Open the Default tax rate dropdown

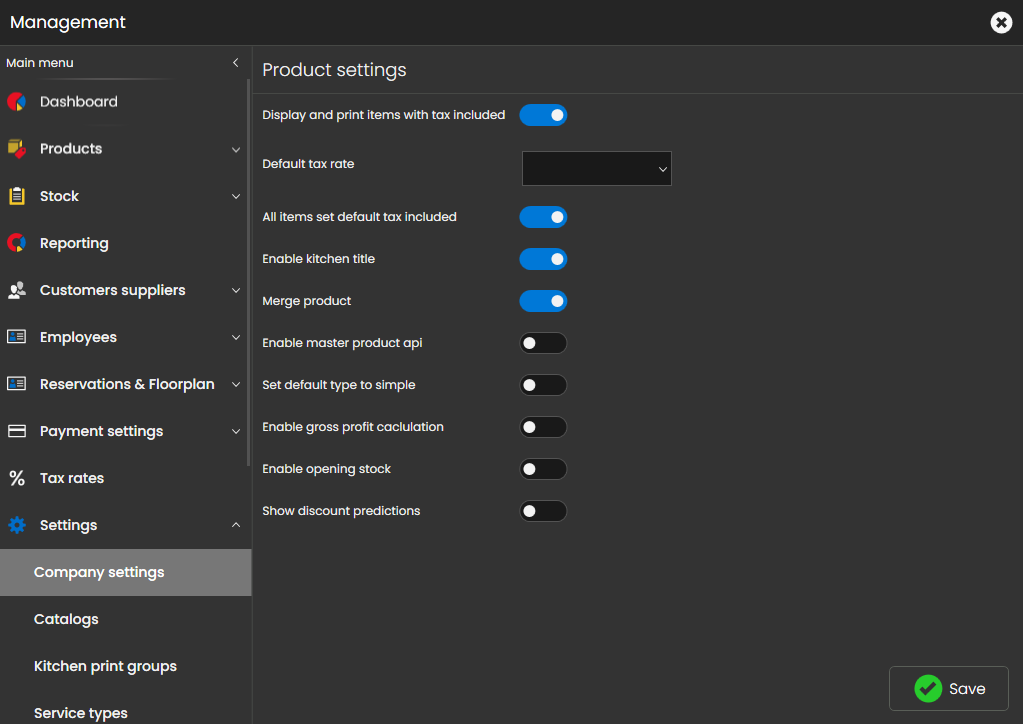[x=596, y=169]
